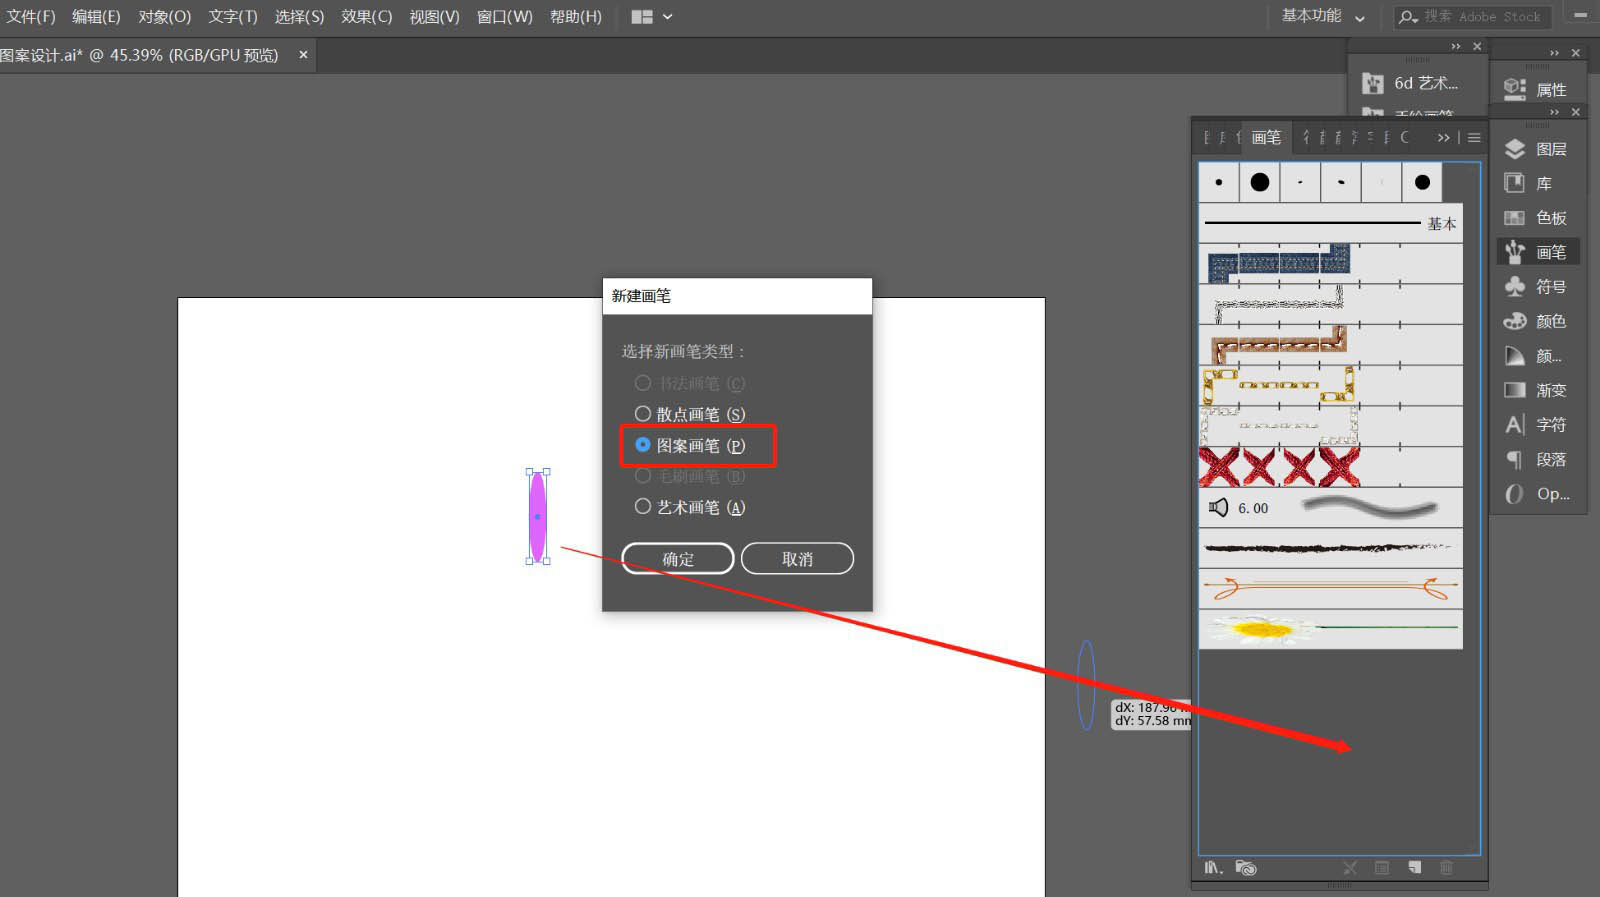1600x897 pixels.
Task: Collapse the 6d 艺术 panel dock
Action: tap(1456, 46)
